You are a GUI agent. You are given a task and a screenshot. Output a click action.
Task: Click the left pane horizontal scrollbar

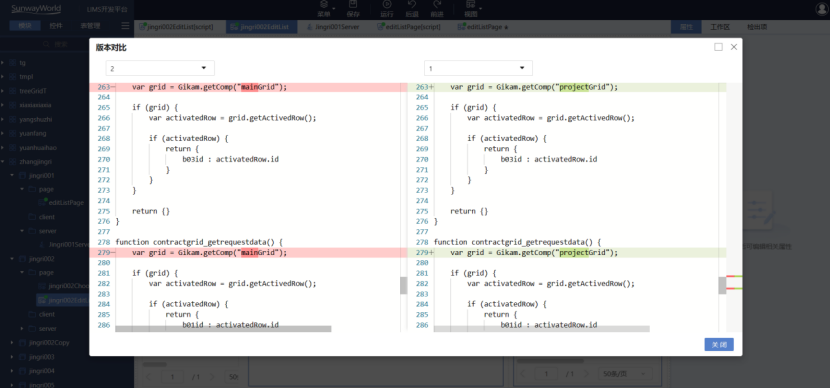[x=223, y=329]
